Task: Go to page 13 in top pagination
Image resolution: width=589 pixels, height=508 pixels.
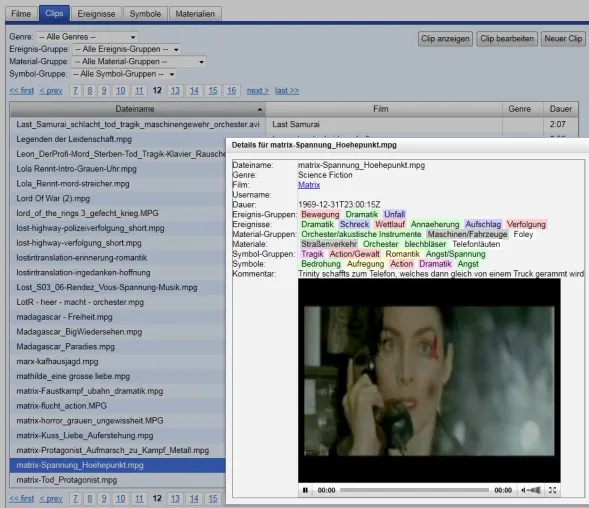Action: tap(175, 91)
